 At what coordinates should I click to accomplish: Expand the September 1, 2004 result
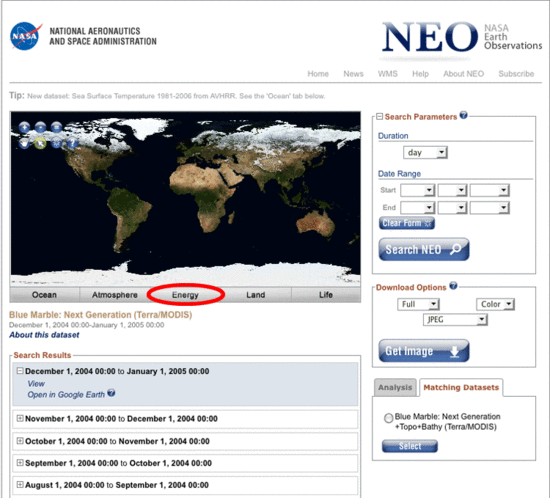point(20,463)
